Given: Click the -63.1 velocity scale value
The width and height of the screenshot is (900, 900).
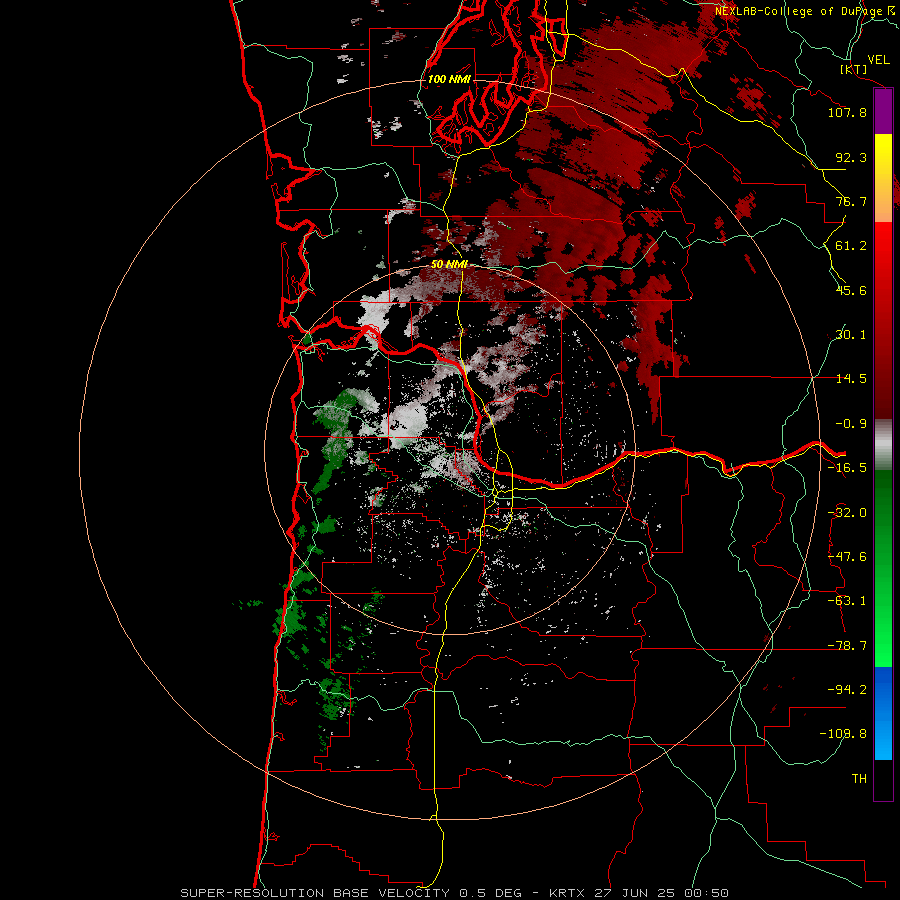Looking at the screenshot, I should click(847, 601).
